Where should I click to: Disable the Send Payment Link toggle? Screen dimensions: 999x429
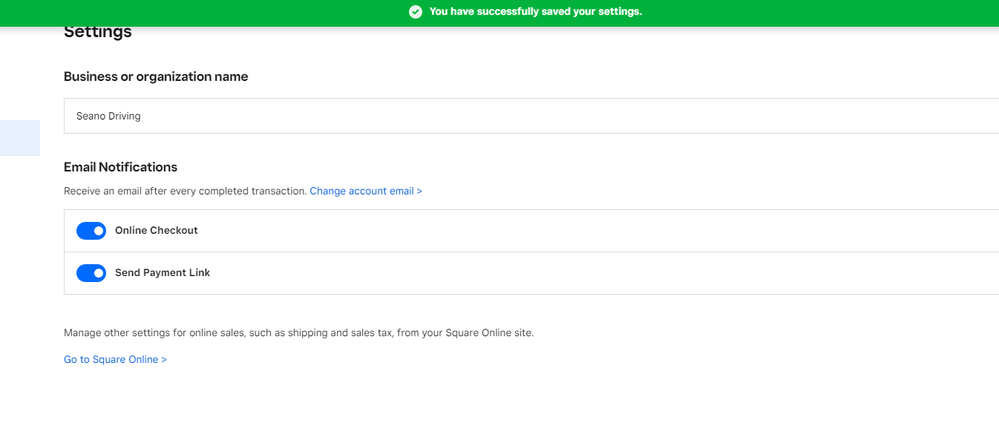(91, 273)
